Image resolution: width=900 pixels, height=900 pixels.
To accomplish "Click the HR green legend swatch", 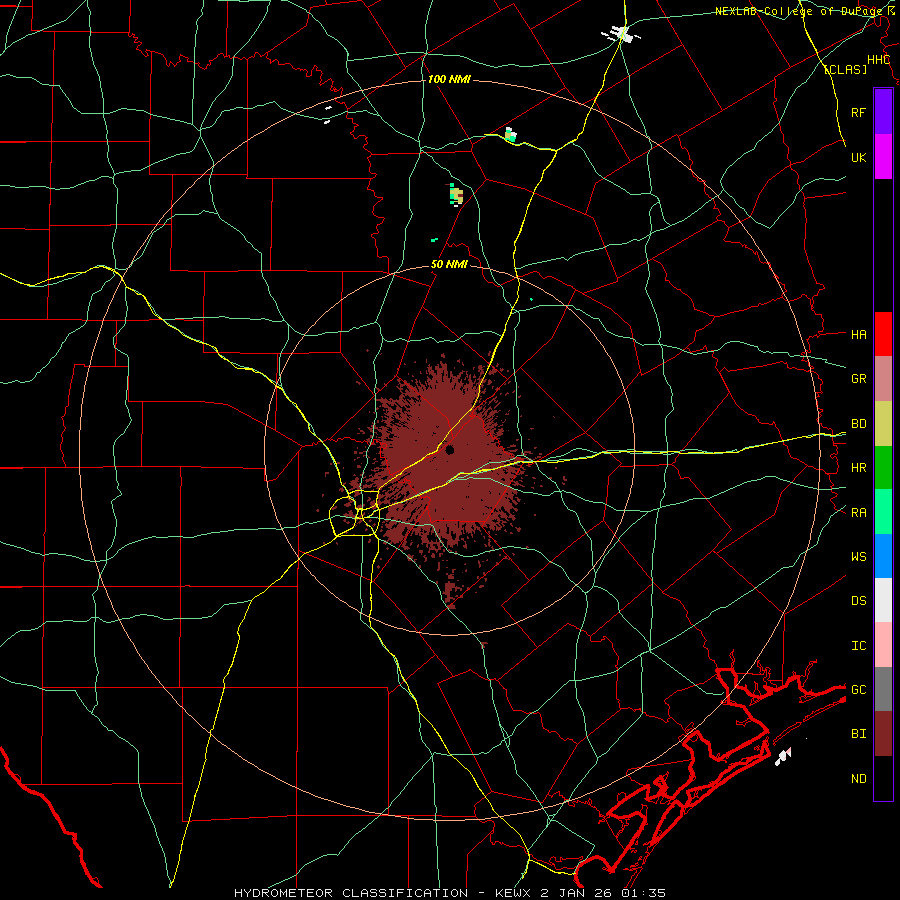I will point(883,468).
